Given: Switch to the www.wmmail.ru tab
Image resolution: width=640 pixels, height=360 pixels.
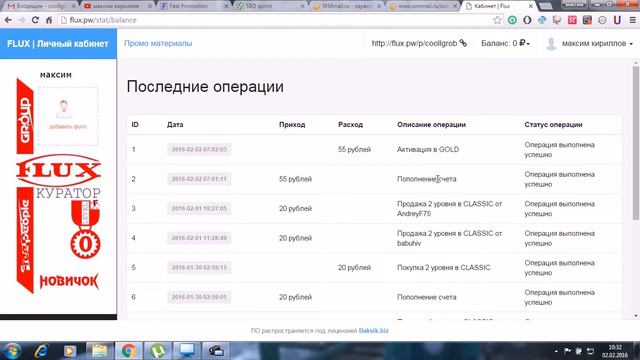Looking at the screenshot, I should 423,6.
